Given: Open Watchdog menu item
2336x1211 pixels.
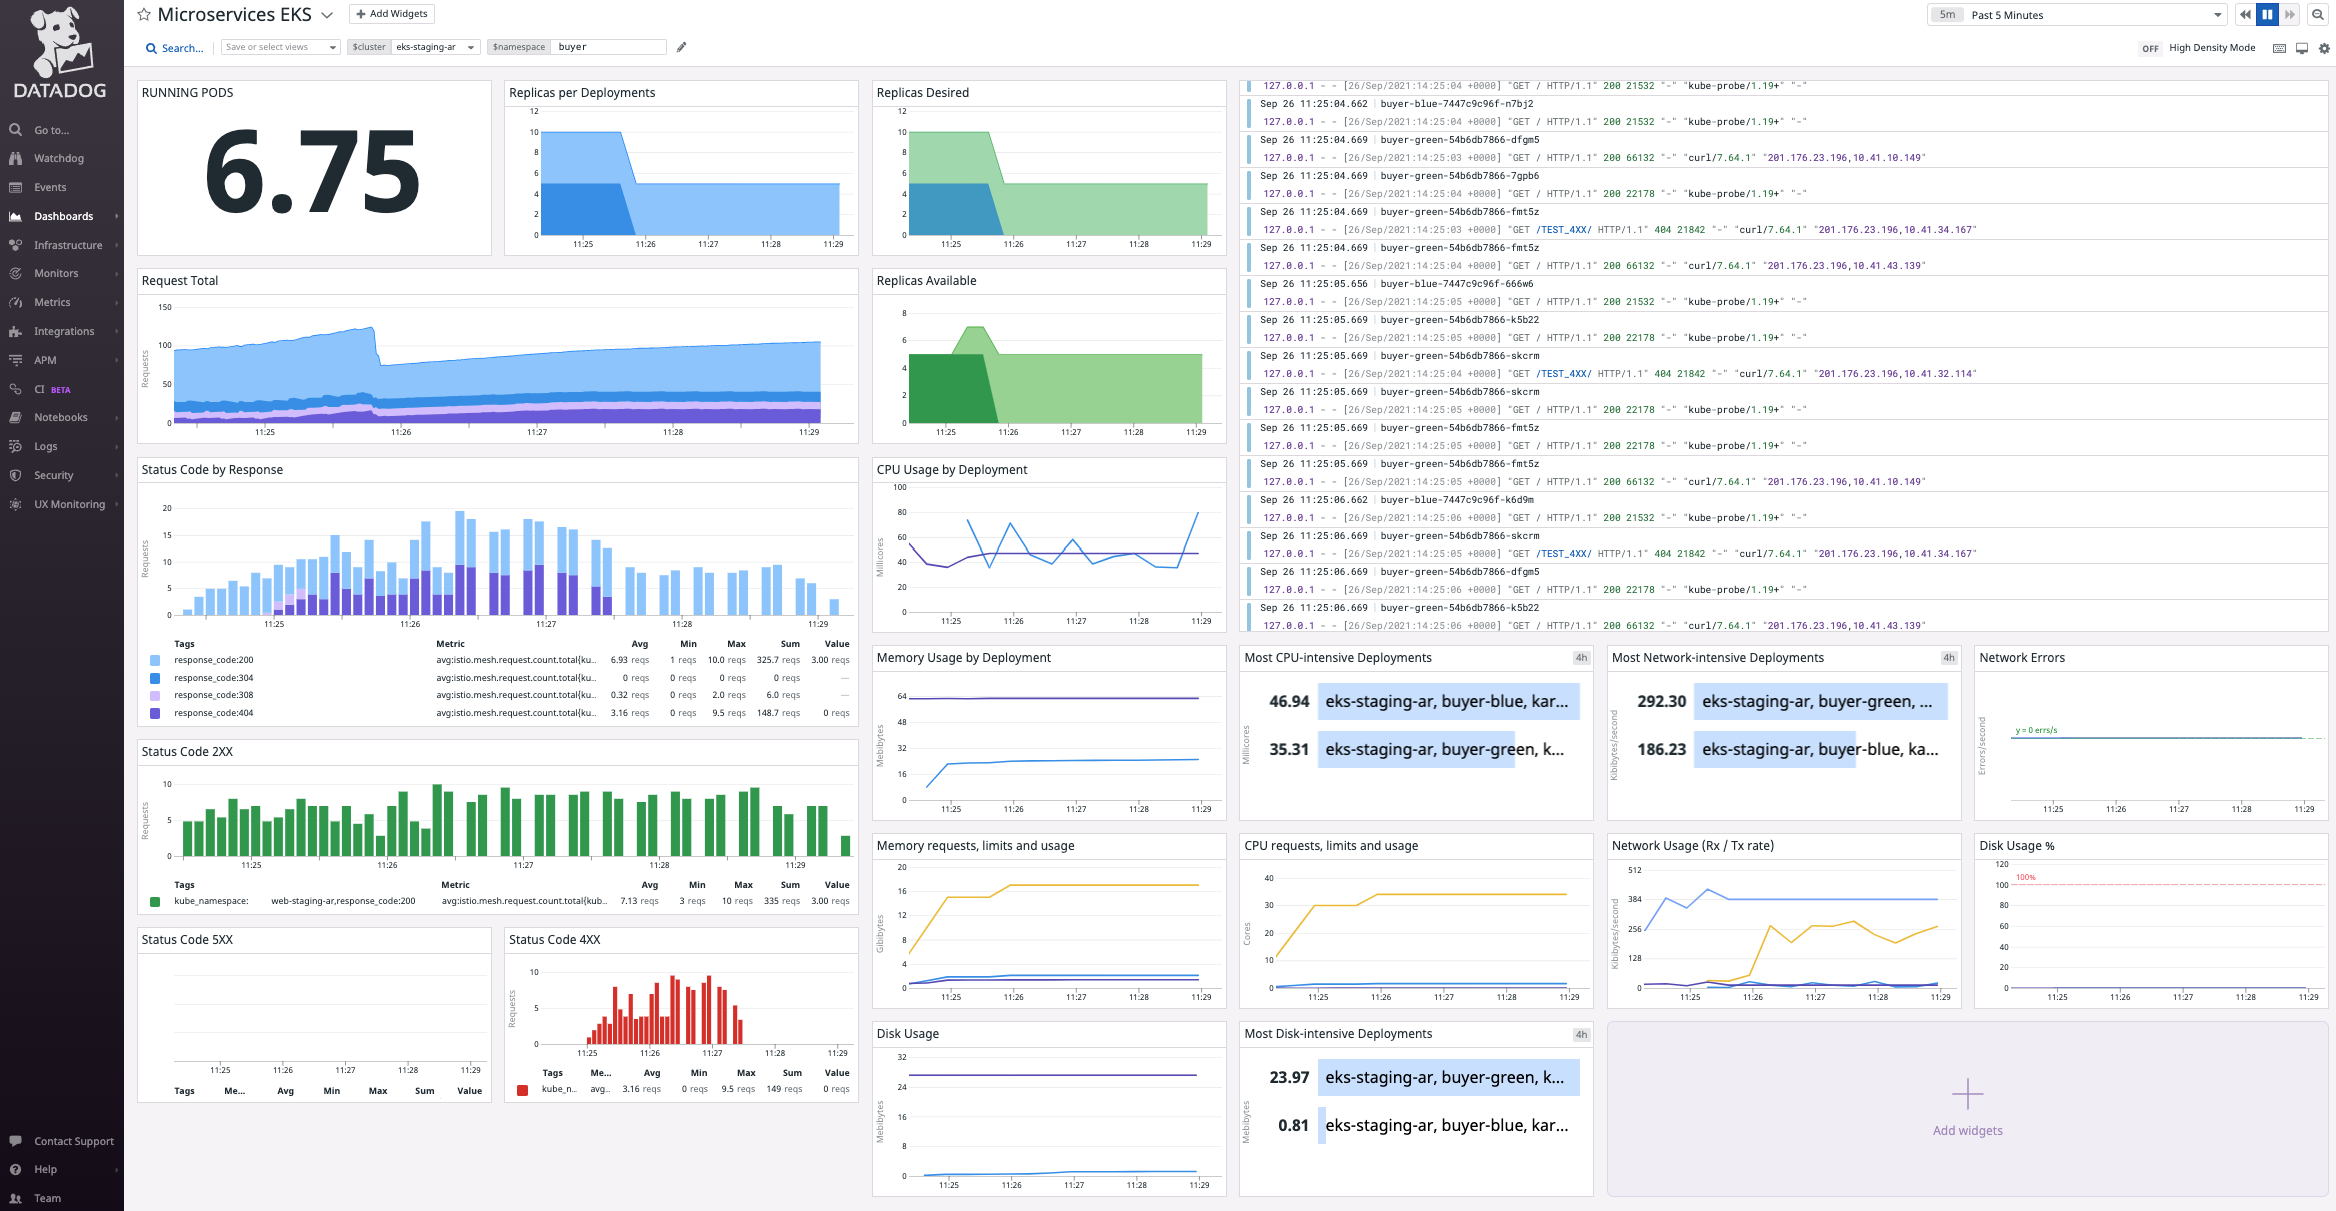Looking at the screenshot, I should [59, 158].
